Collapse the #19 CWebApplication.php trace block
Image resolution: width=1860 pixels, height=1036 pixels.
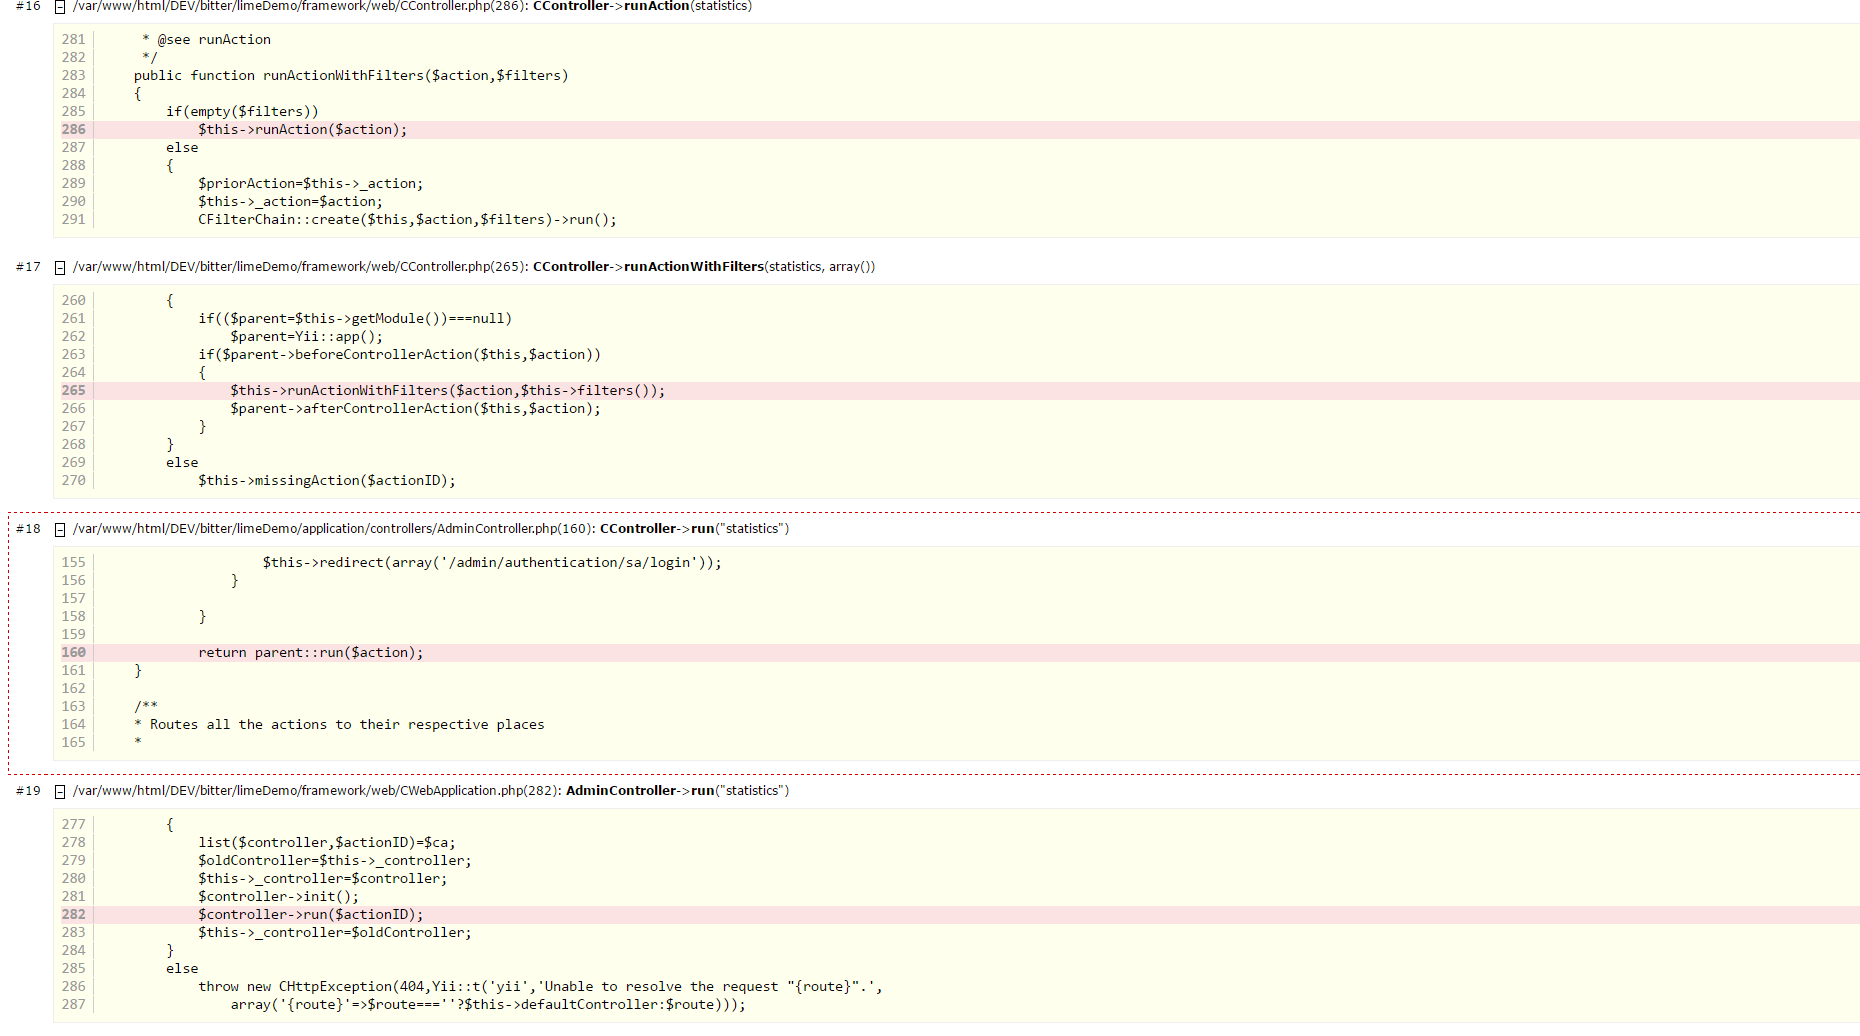(x=60, y=792)
